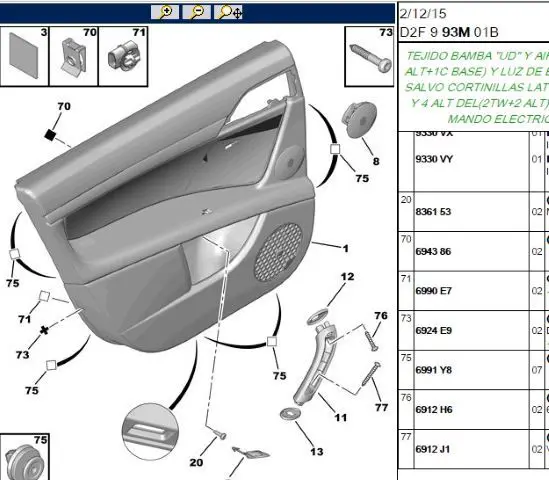Open thumbnail of part 73 screw
Screen dimensions: 549x480
370,56
